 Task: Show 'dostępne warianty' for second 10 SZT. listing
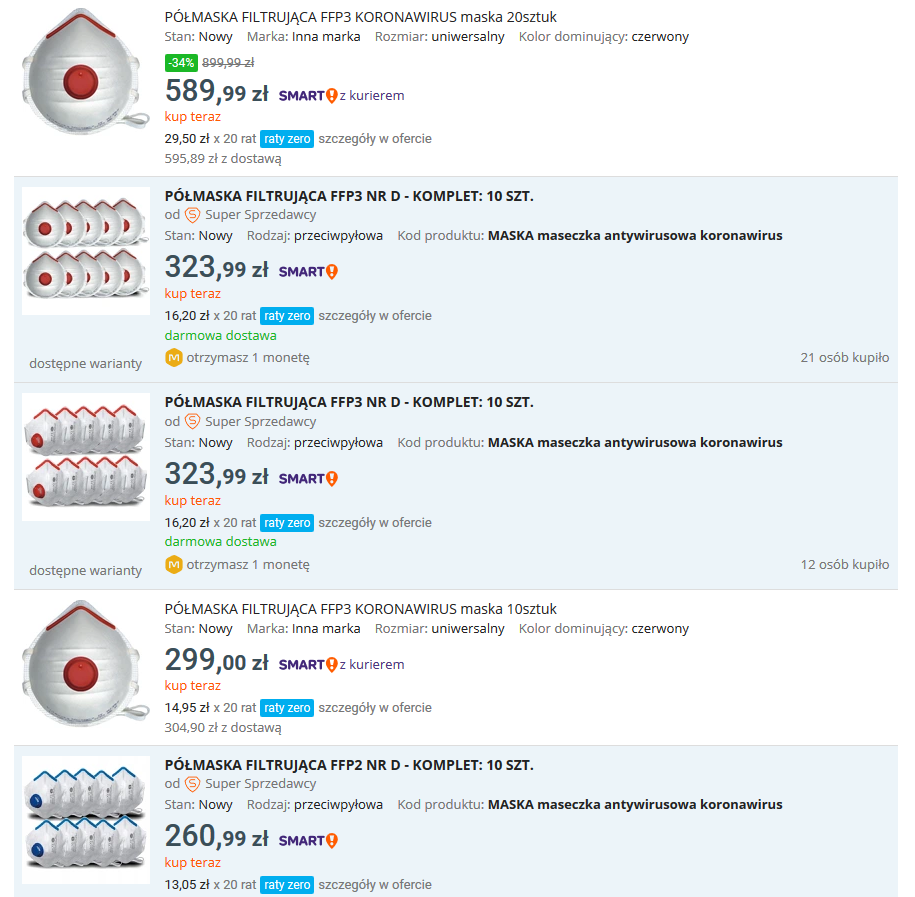coord(85,570)
